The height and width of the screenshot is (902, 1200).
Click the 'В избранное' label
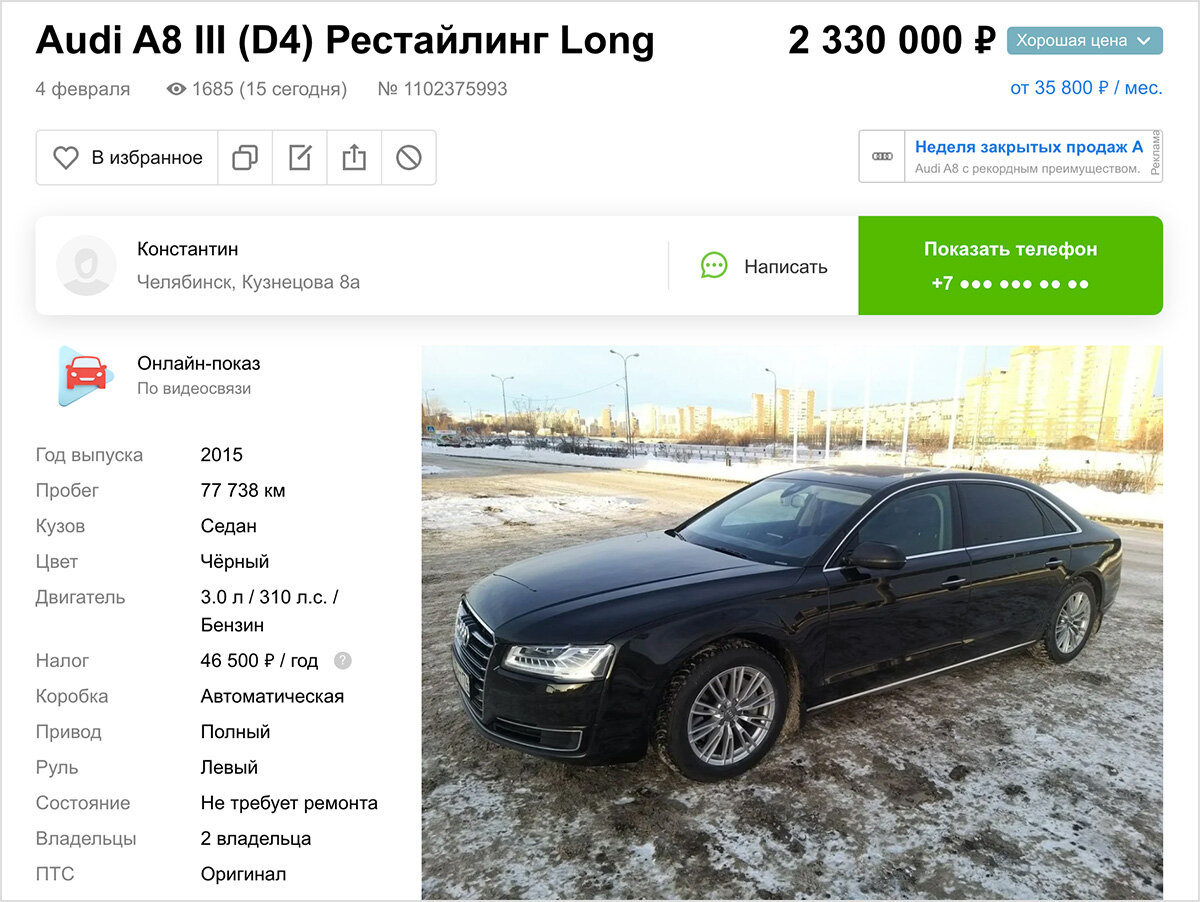click(147, 158)
